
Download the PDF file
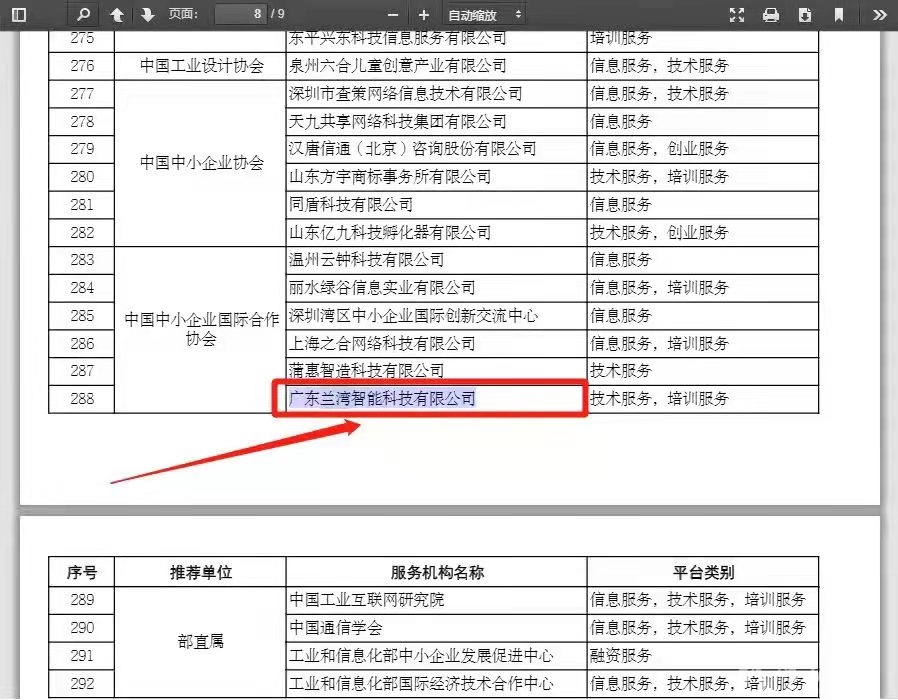click(805, 15)
